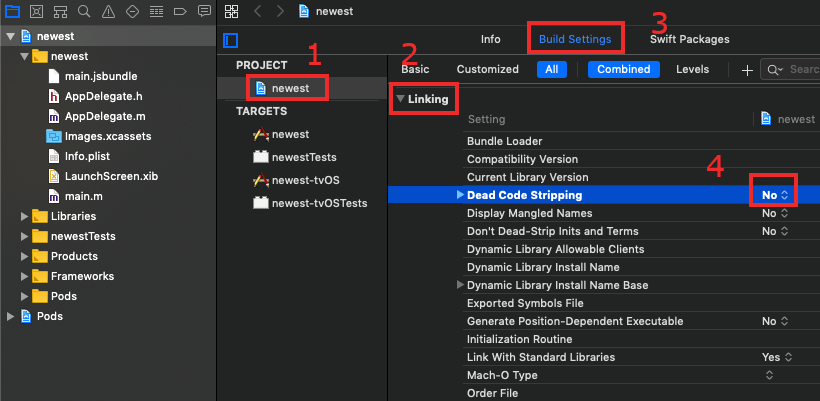Go forward with the right chevron

point(280,11)
